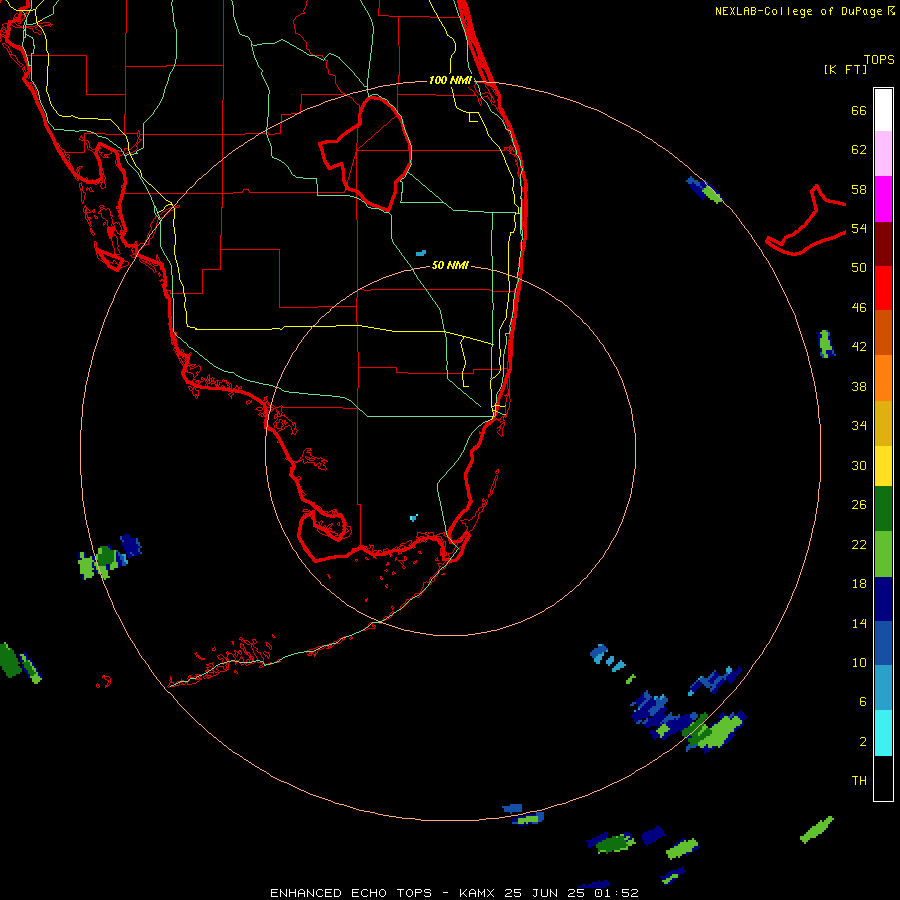Click the TH legend label
Viewport: 900px width, 900px height.
859,781
